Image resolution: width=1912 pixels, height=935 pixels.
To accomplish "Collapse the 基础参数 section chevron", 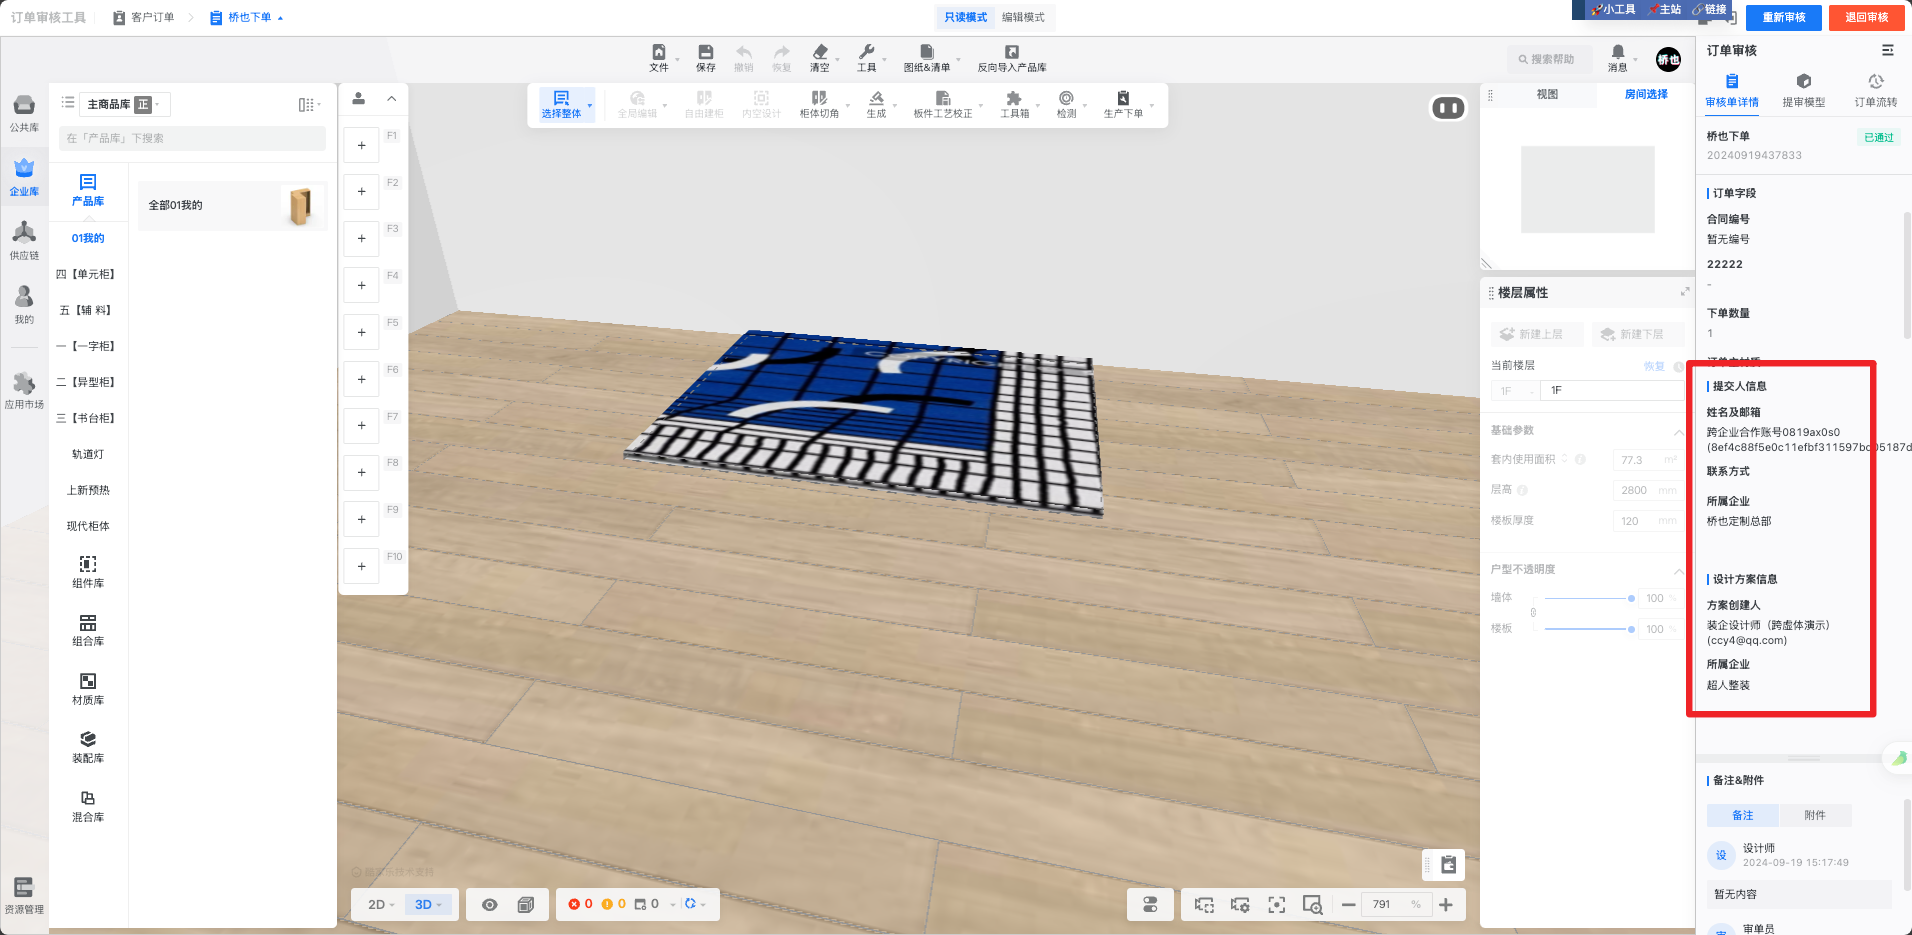I will pos(1678,431).
